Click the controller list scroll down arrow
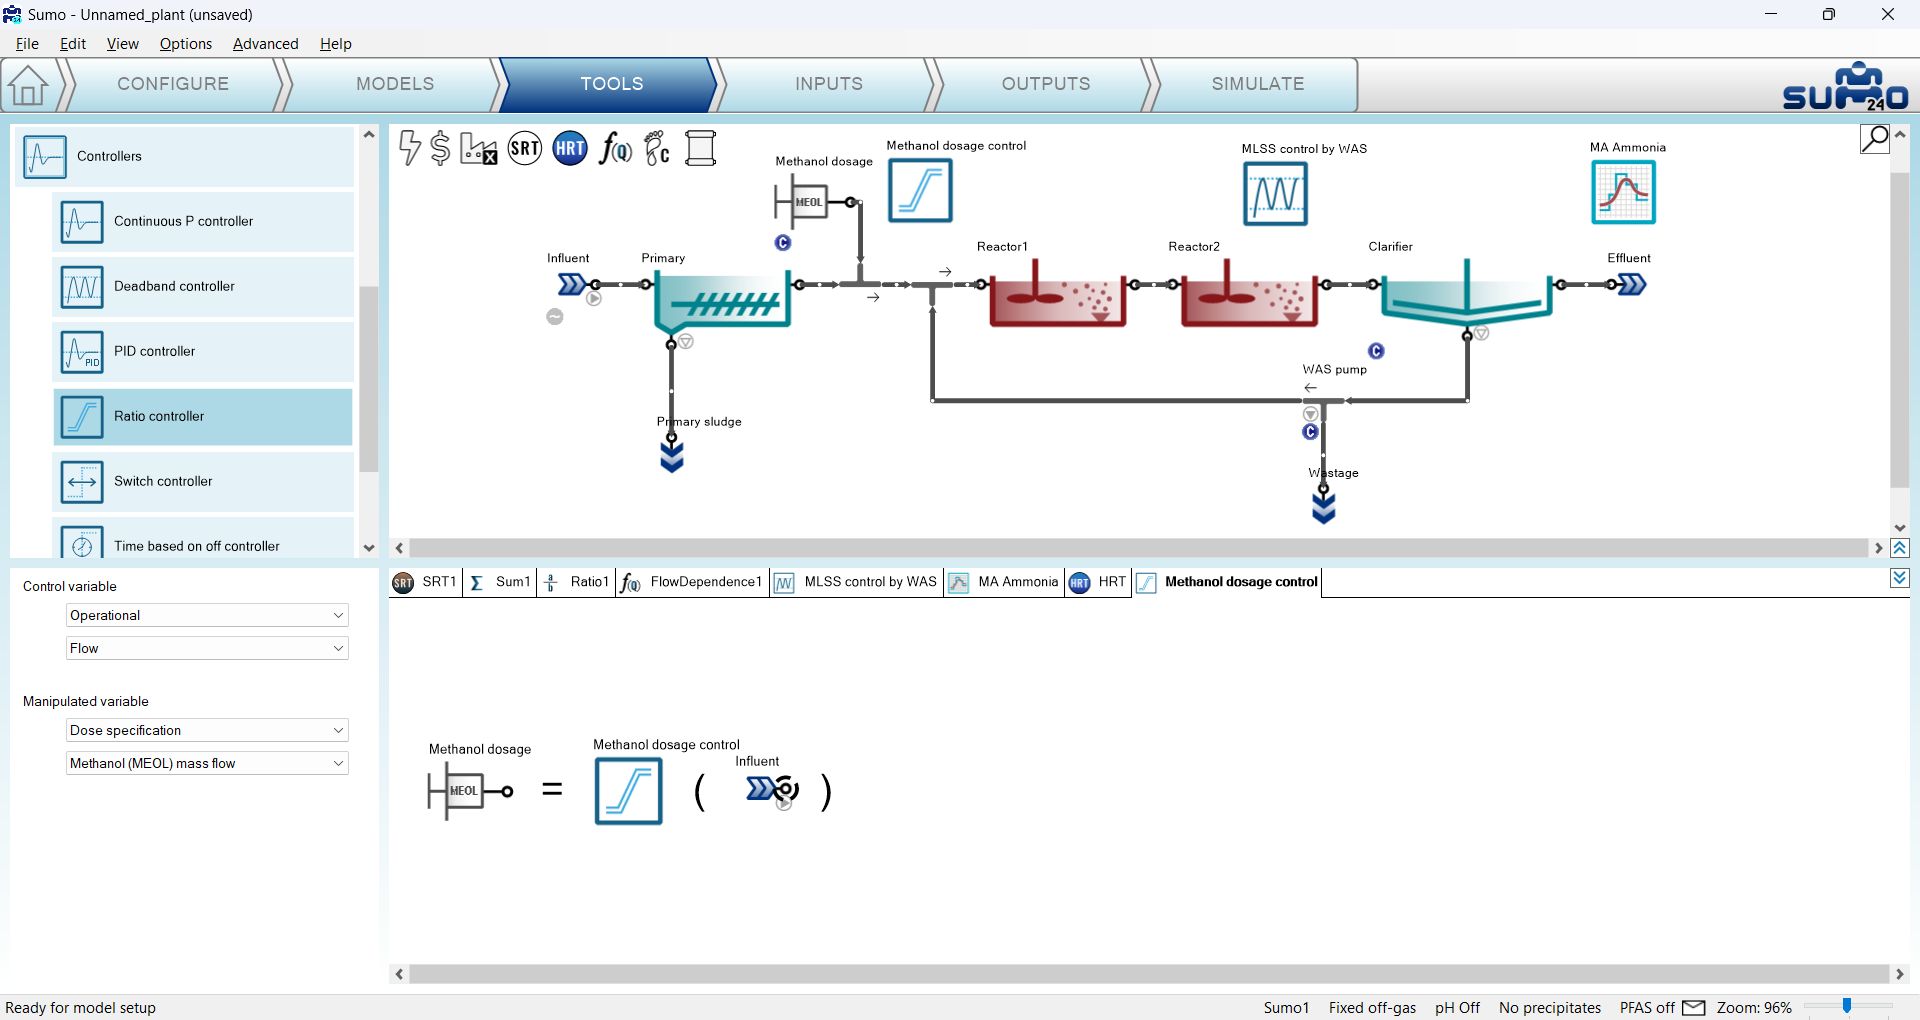 pos(369,548)
